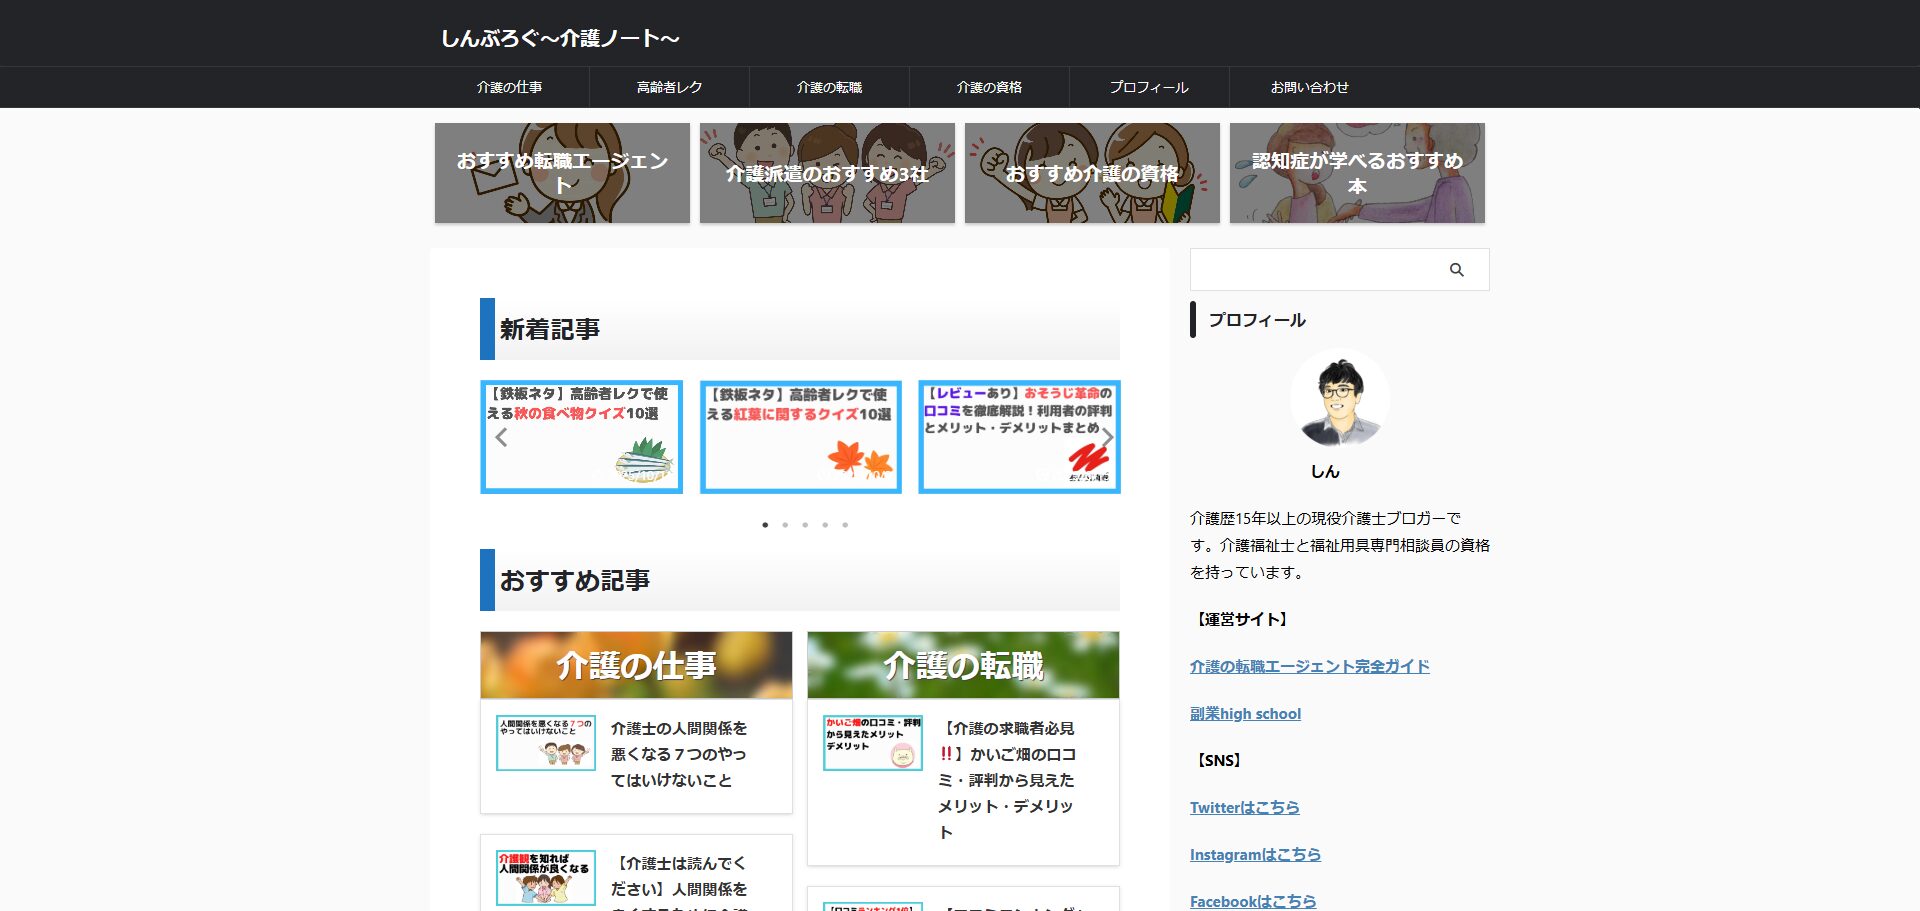Select the third carousel pagination dot
The width and height of the screenshot is (1920, 911).
pos(805,525)
